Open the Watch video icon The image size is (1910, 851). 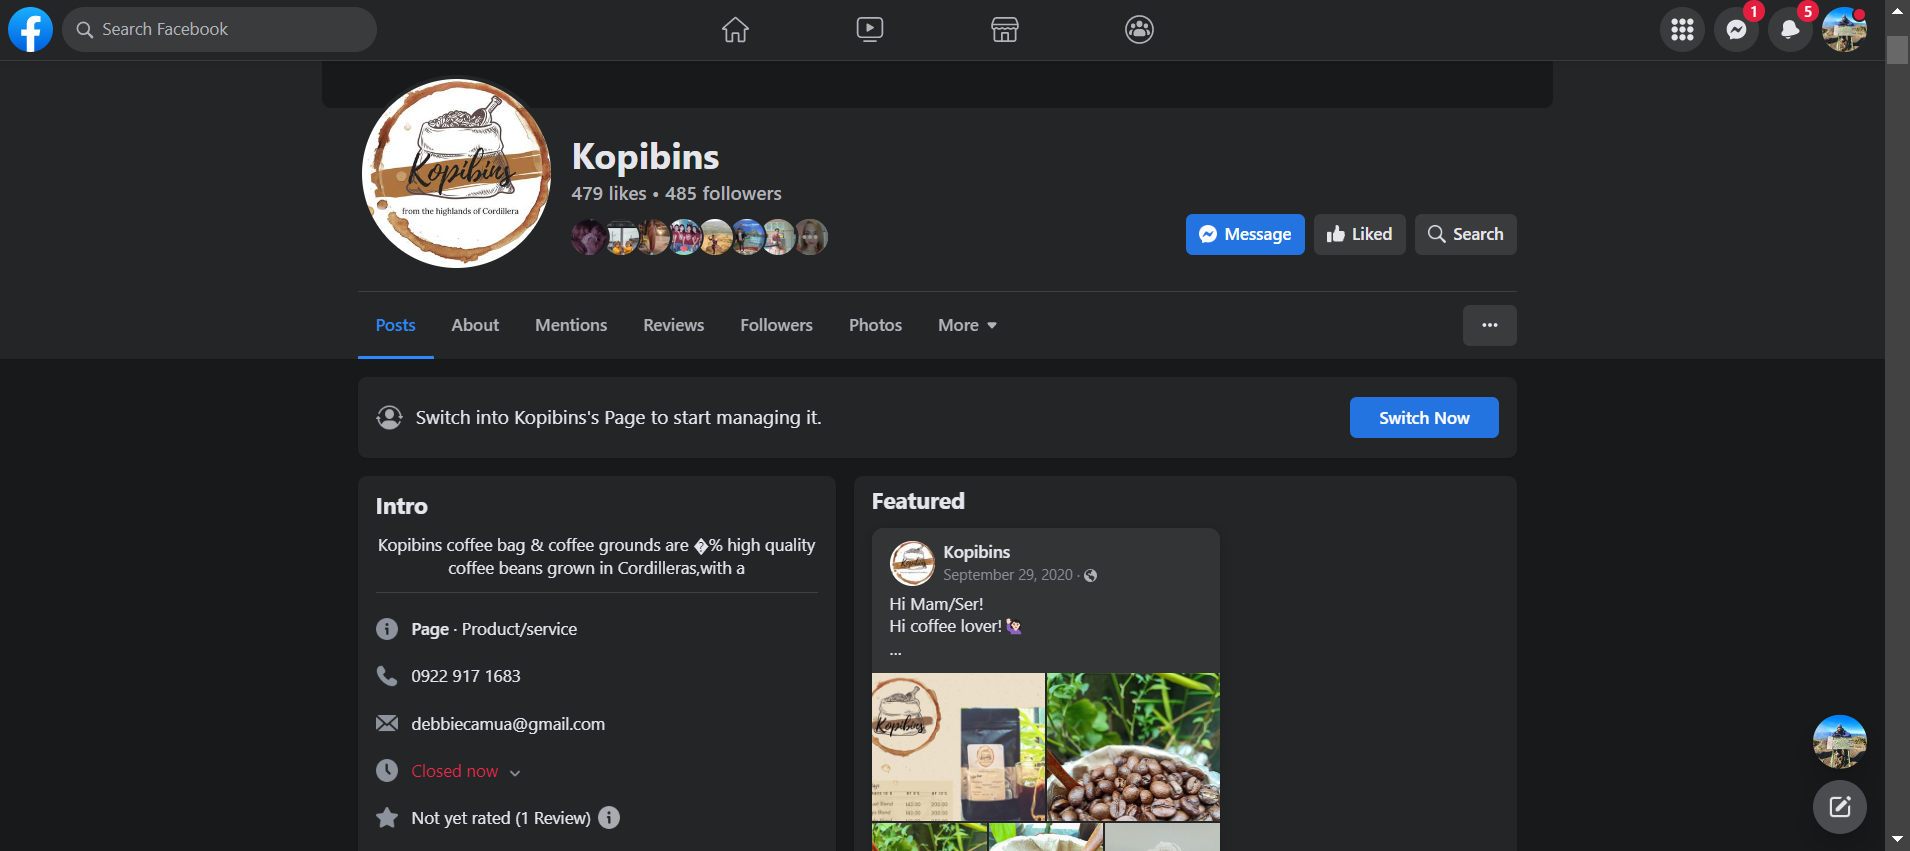coord(870,30)
